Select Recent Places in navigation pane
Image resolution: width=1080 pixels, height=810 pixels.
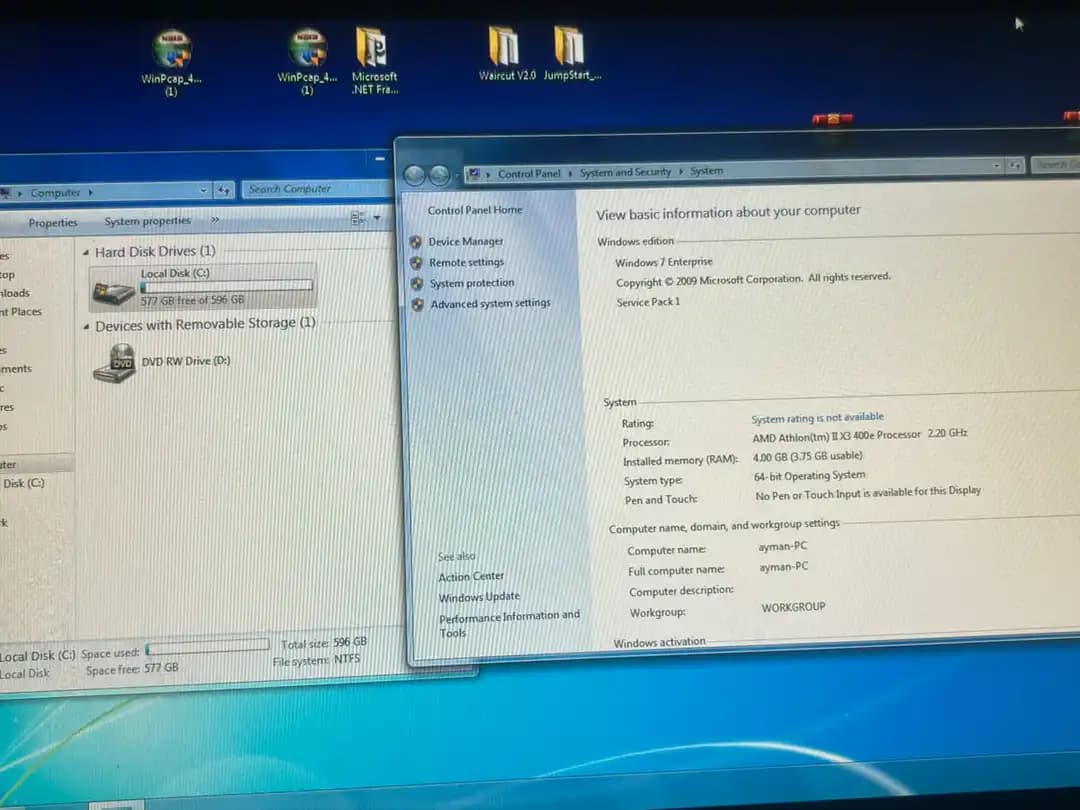point(21,312)
